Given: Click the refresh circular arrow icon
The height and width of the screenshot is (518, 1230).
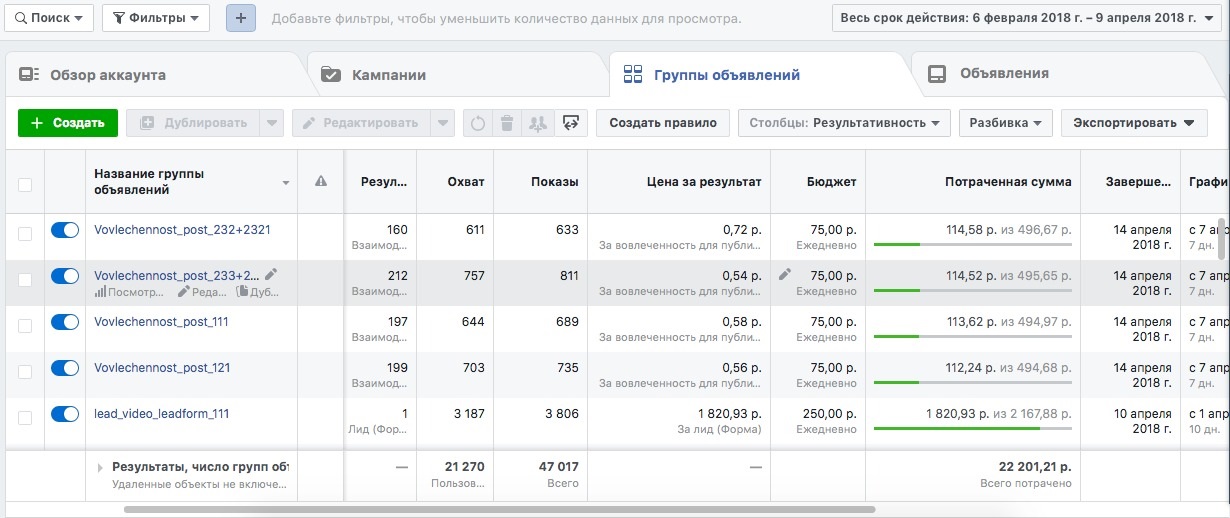Looking at the screenshot, I should click(478, 123).
